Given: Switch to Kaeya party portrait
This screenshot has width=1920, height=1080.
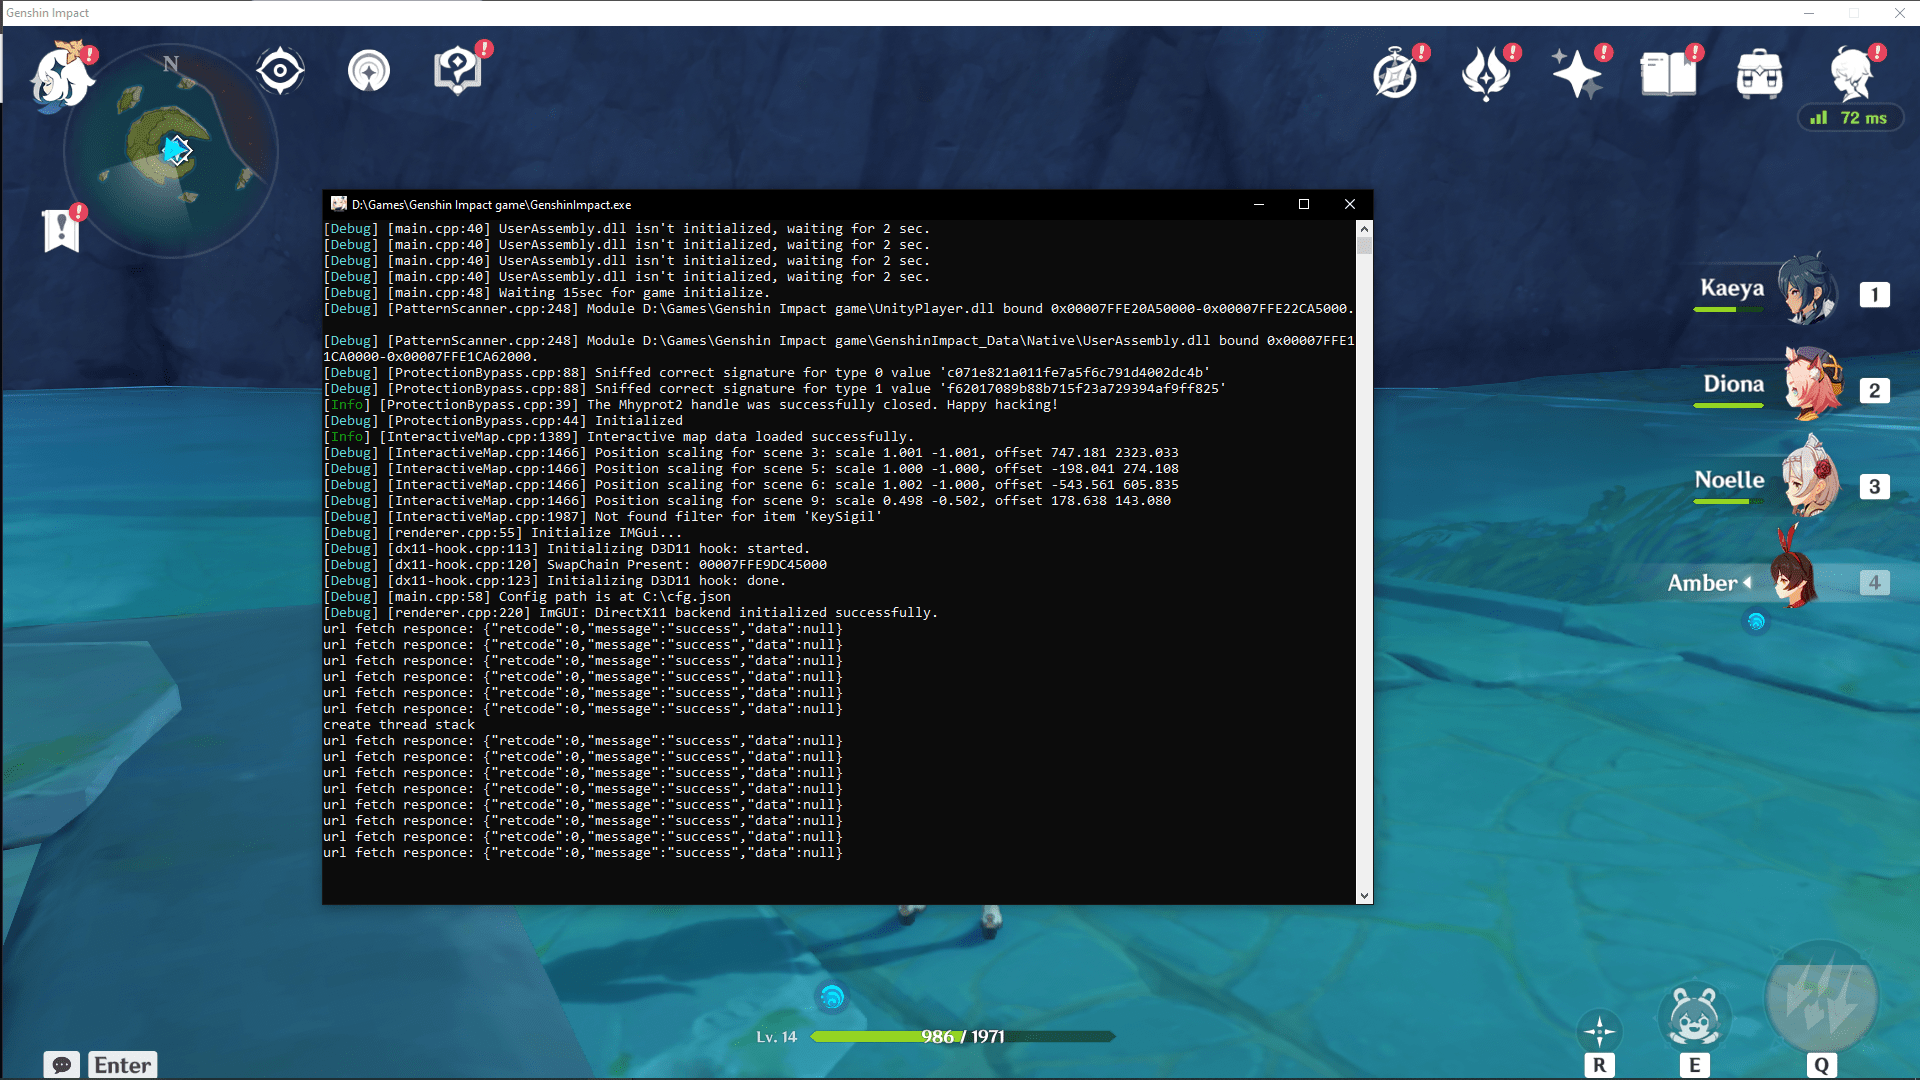Looking at the screenshot, I should [x=1808, y=290].
